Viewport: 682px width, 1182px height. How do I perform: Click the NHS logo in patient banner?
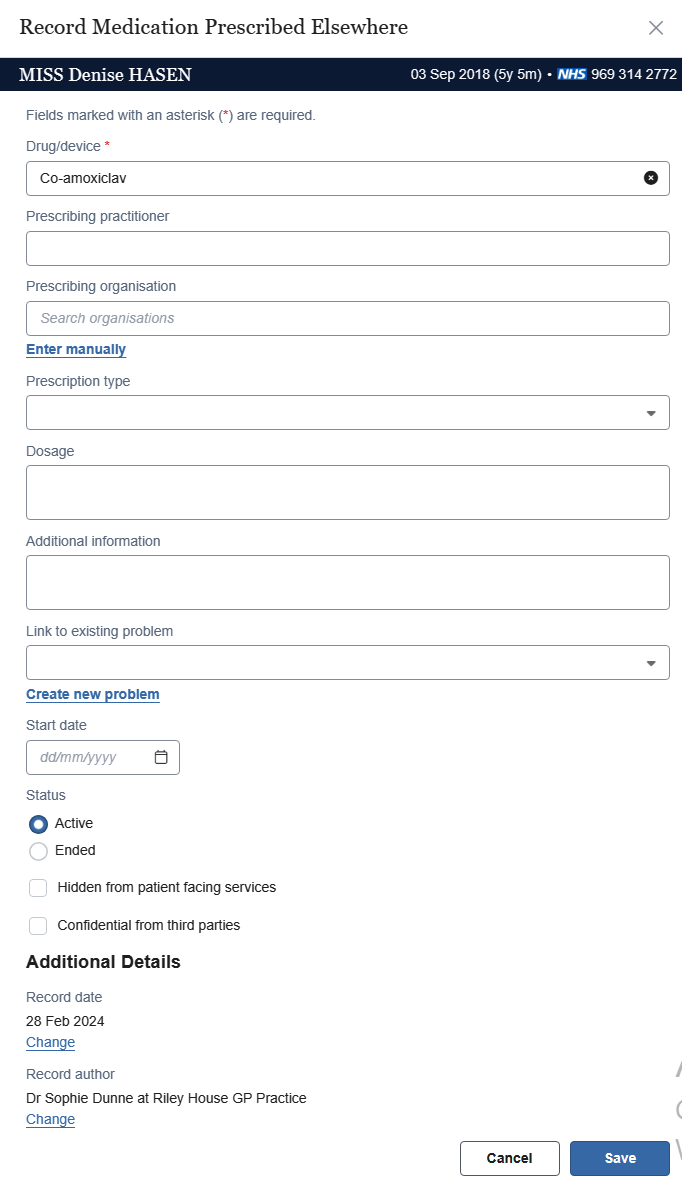pyautogui.click(x=572, y=75)
